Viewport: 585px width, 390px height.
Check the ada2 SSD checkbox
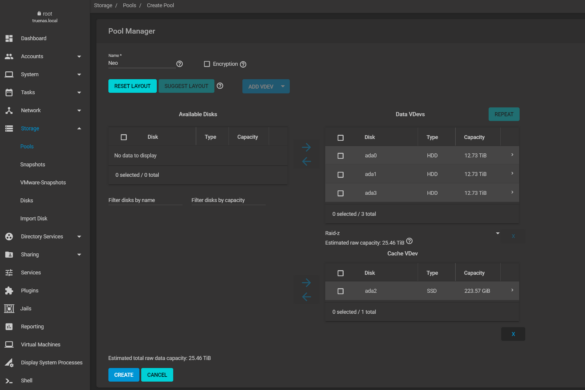(340, 291)
